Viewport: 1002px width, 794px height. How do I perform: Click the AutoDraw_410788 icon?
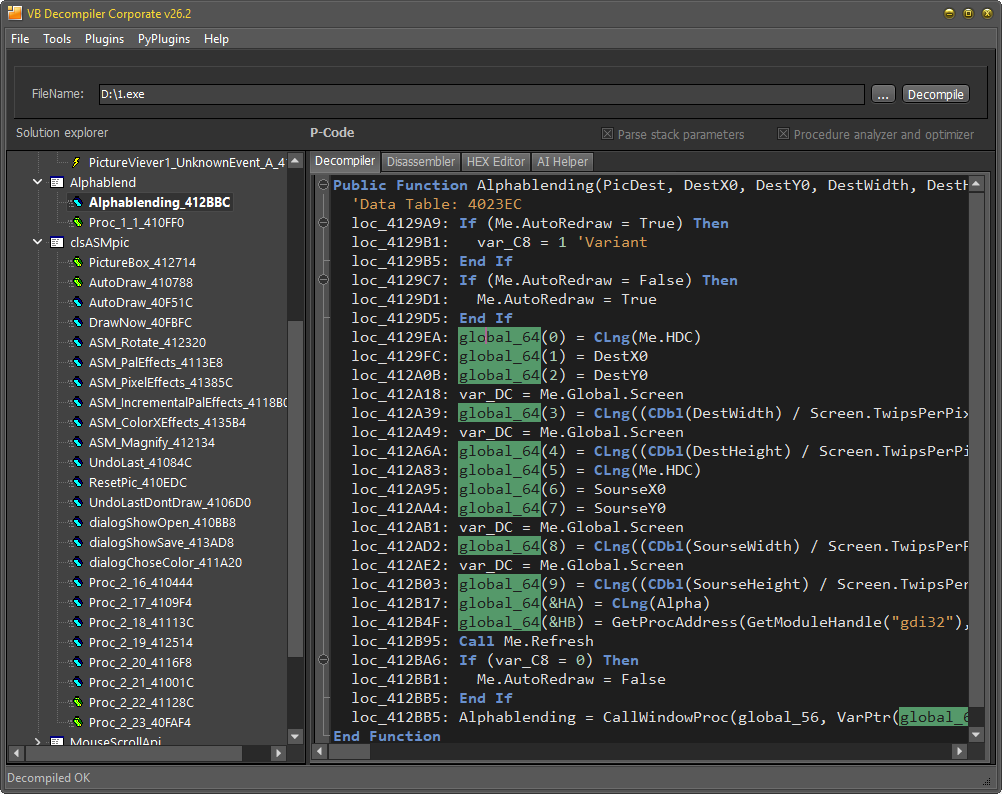click(77, 282)
